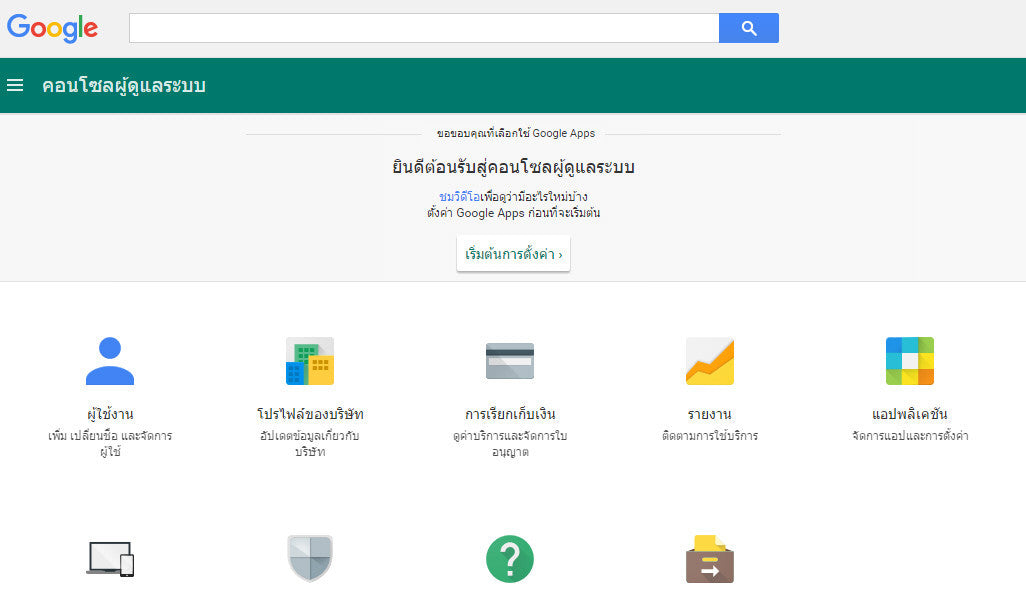This screenshot has width=1026, height=604.
Task: Click the blue magnifier search button
Action: coord(749,27)
